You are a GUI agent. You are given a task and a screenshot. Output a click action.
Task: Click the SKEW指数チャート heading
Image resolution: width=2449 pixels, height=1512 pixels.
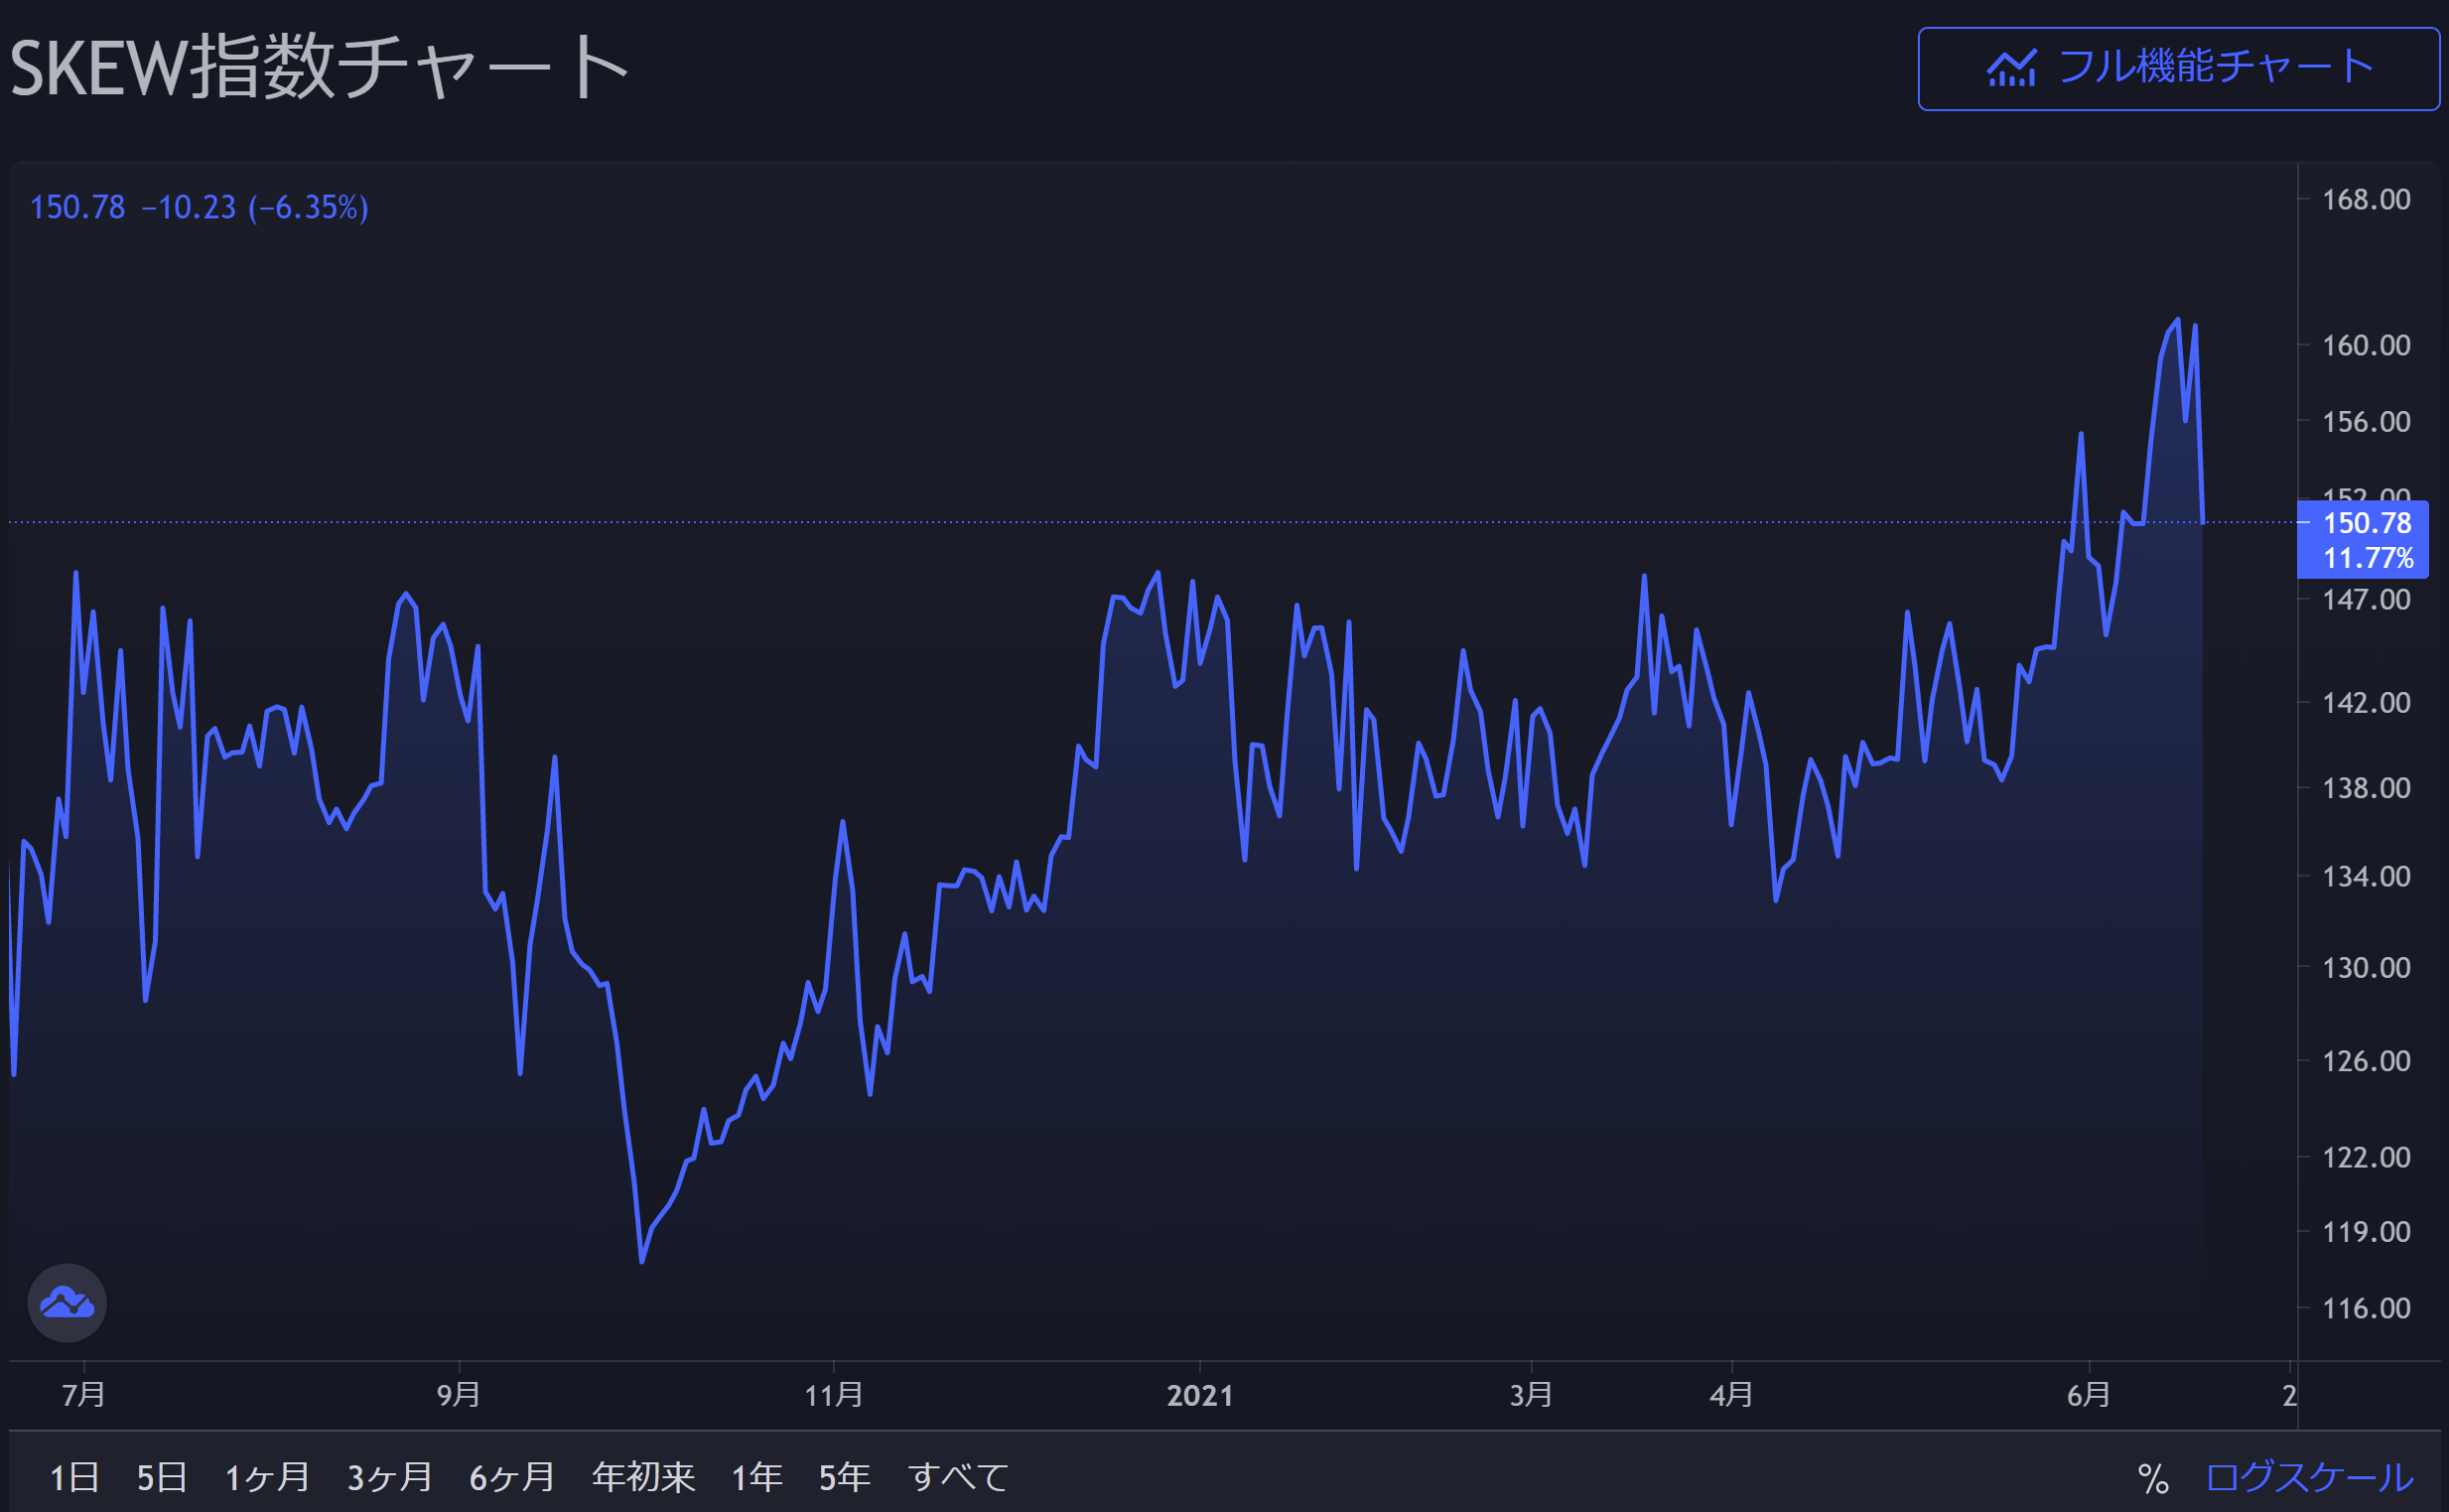[x=318, y=67]
